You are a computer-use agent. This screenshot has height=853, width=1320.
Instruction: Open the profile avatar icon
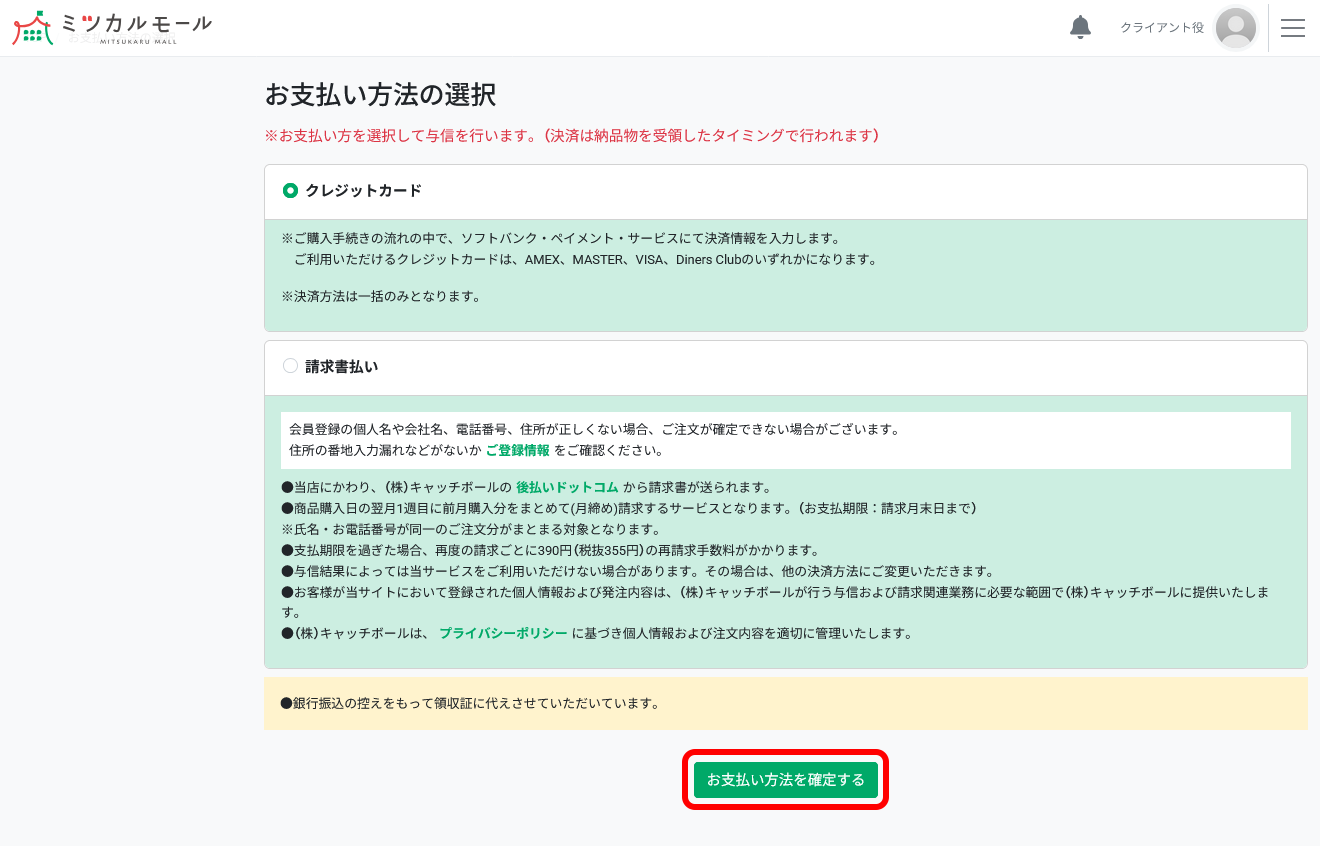coord(1236,27)
